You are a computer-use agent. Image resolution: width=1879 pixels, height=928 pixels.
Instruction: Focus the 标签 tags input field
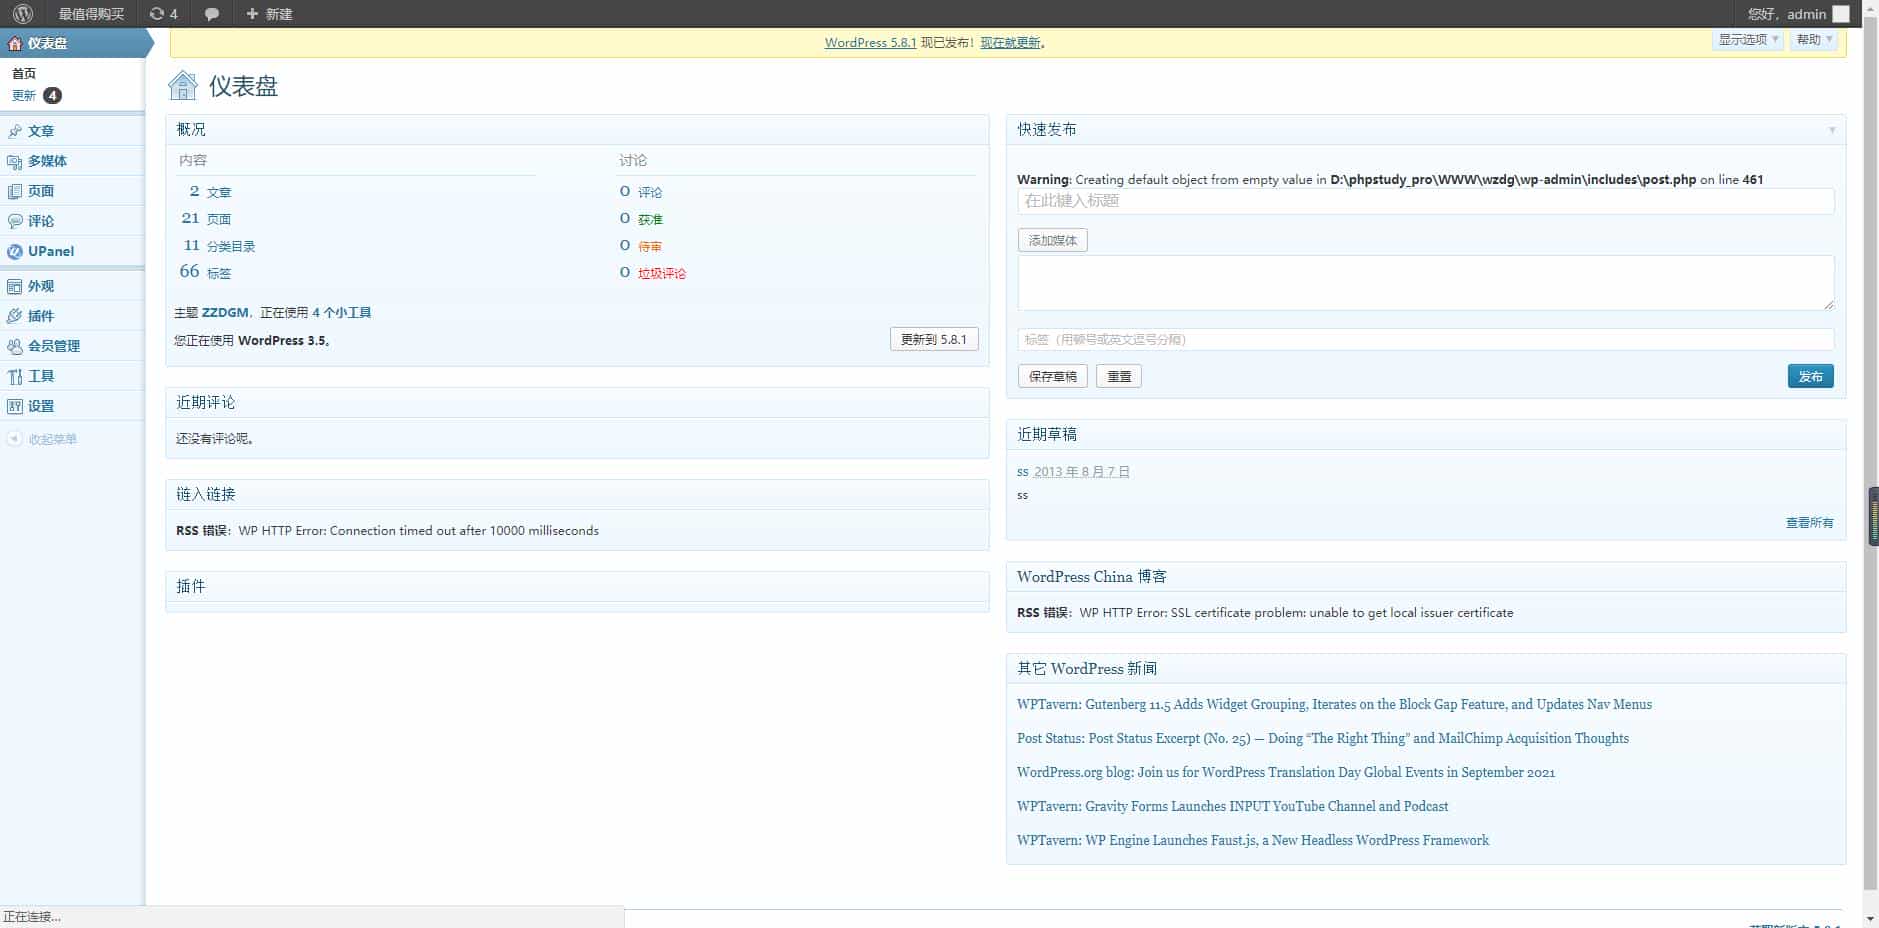click(x=1426, y=339)
